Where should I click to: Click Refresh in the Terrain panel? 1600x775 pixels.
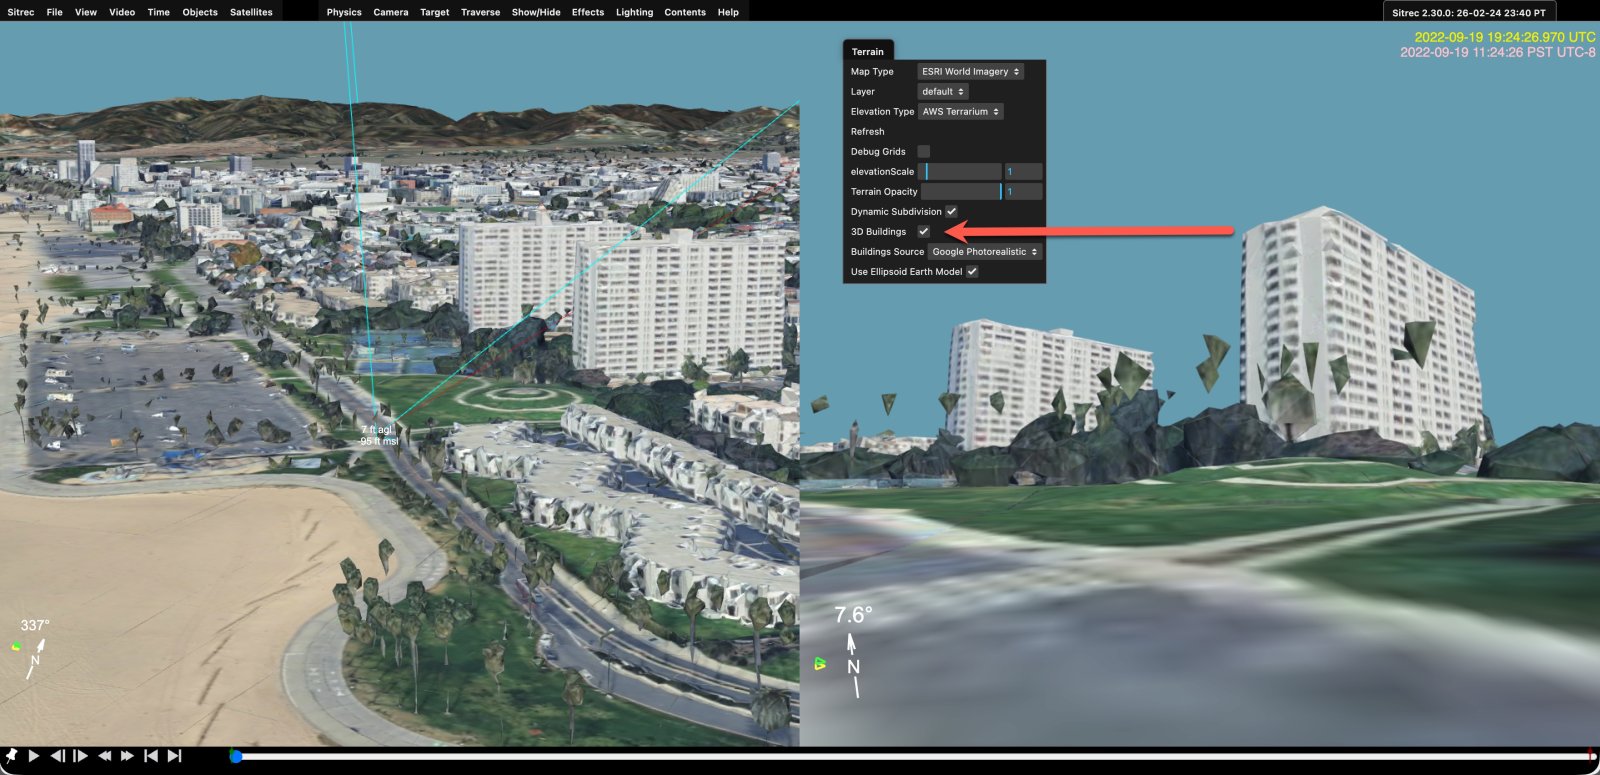[x=867, y=132]
